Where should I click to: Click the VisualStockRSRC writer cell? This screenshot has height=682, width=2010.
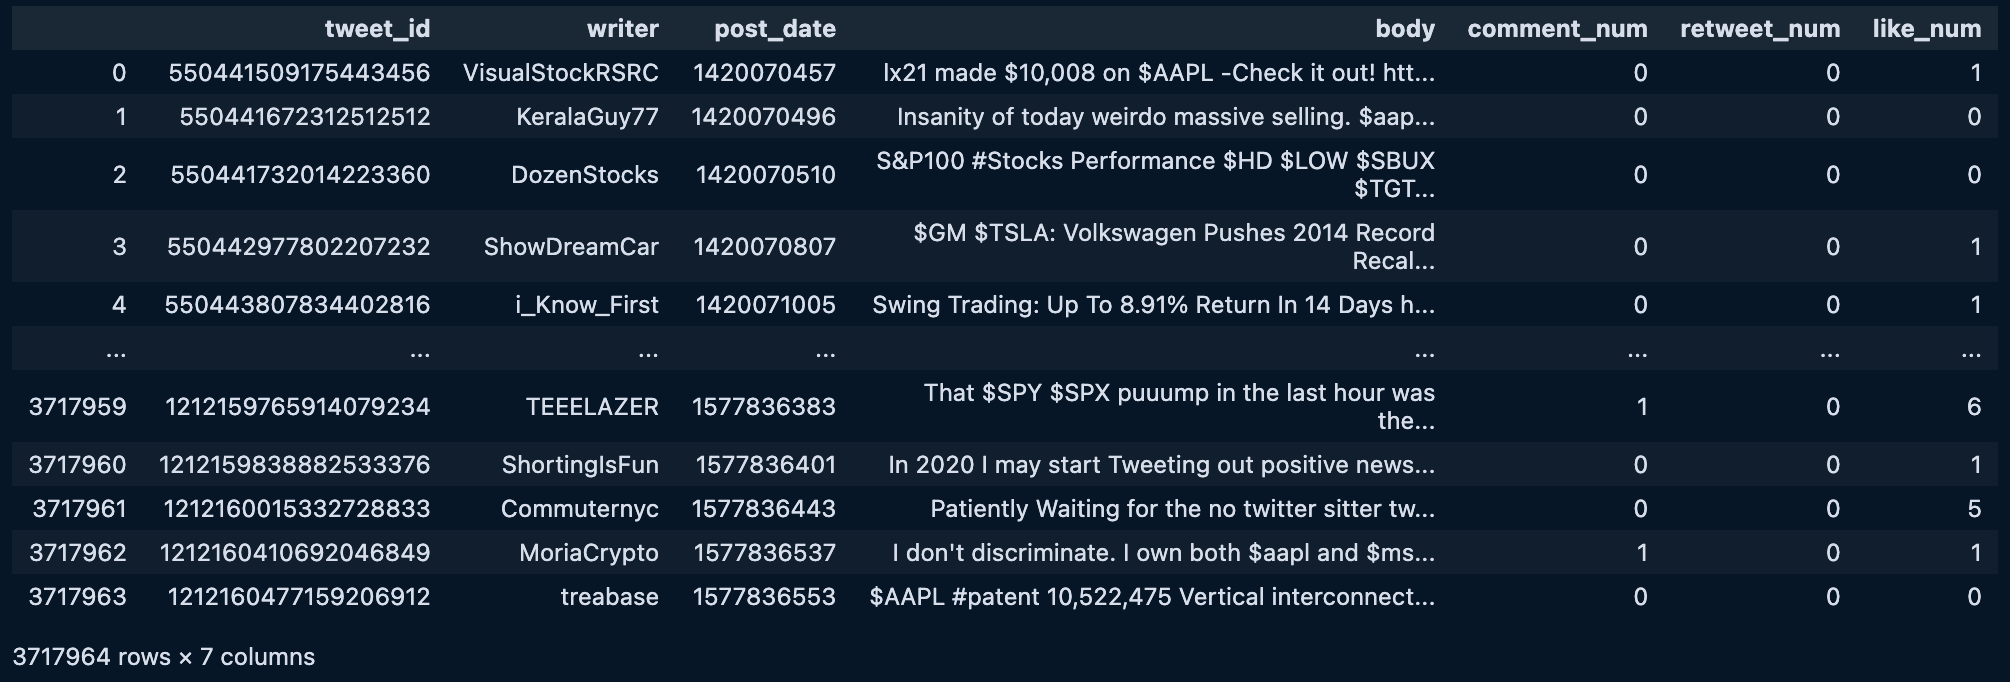point(560,73)
